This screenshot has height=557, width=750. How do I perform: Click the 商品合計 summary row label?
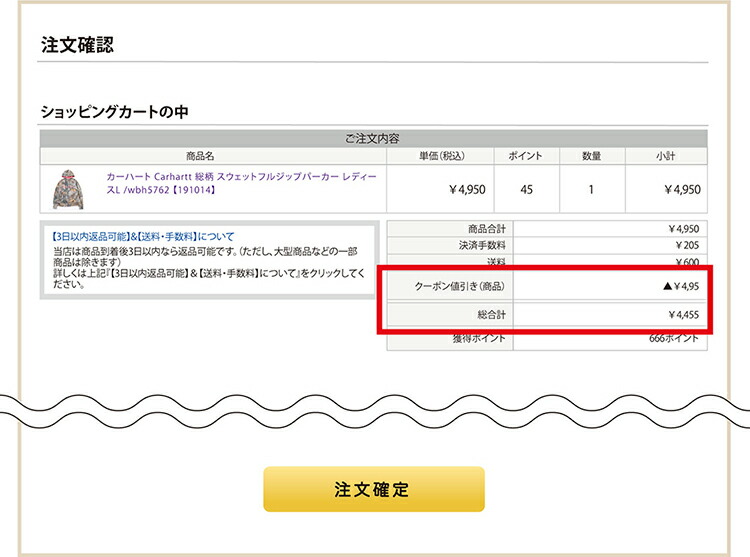485,228
